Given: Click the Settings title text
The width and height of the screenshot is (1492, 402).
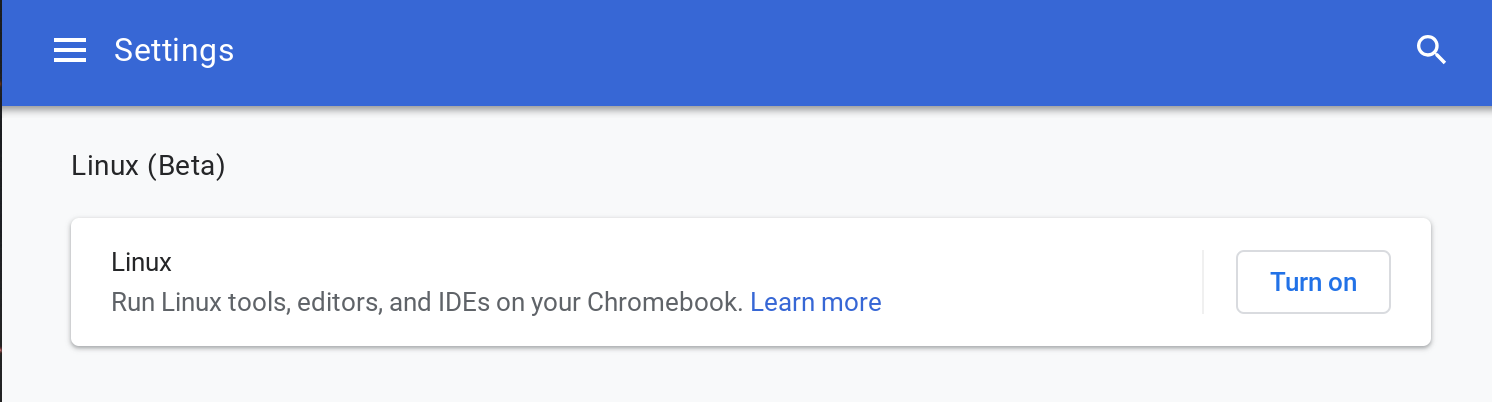Looking at the screenshot, I should [174, 50].
